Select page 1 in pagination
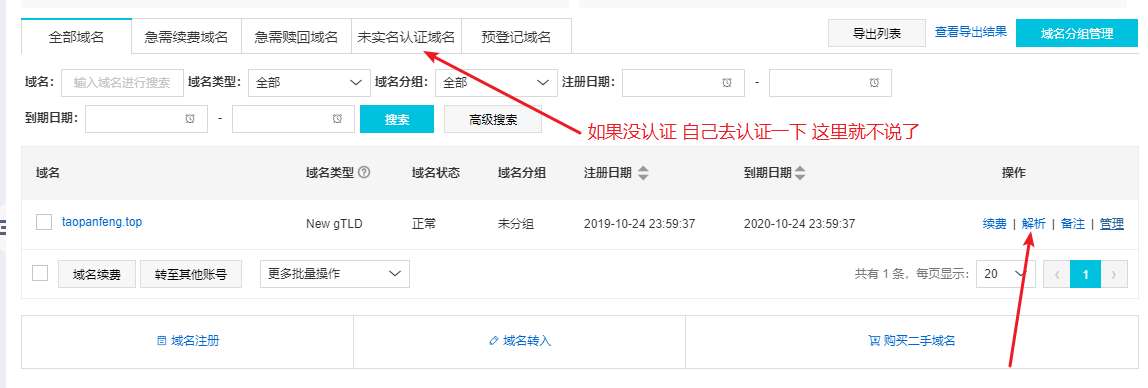The image size is (1148, 388). click(x=1086, y=275)
